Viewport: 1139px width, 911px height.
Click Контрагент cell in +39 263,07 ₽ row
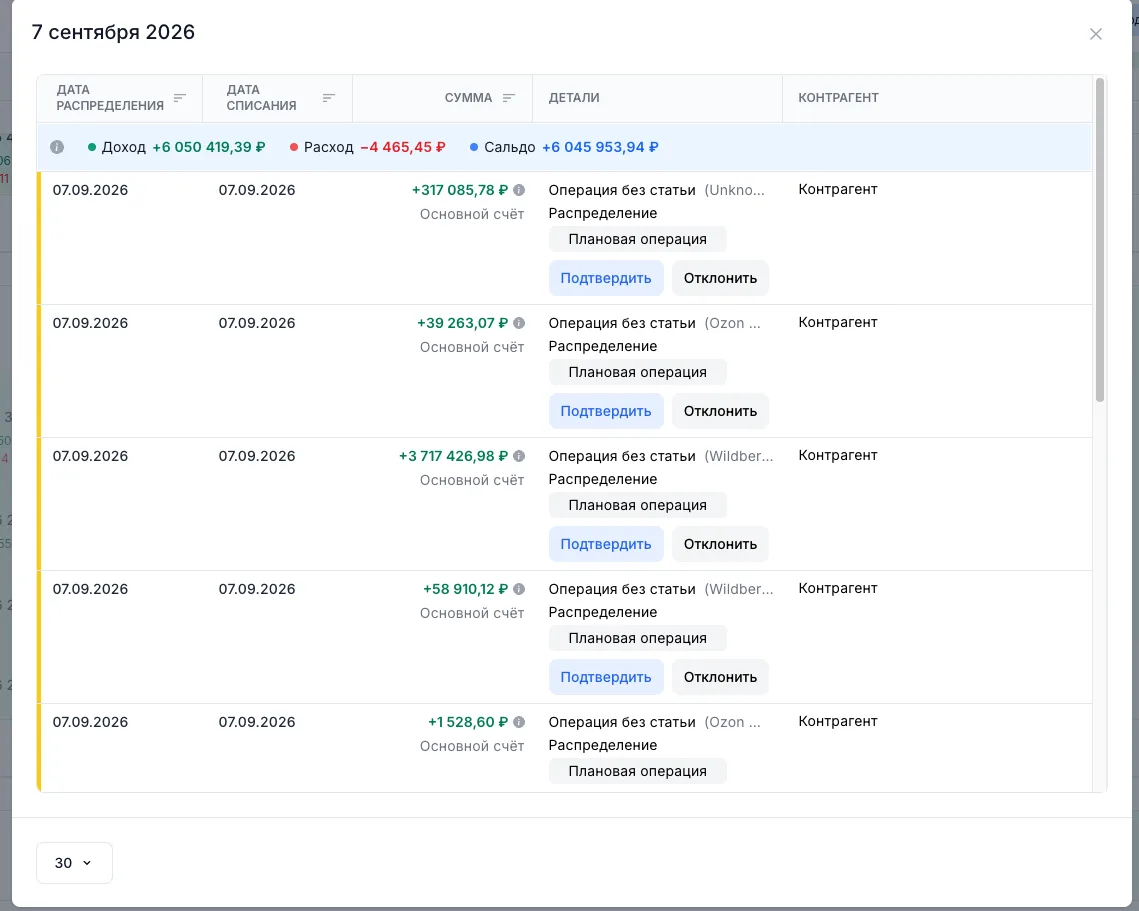pos(838,322)
